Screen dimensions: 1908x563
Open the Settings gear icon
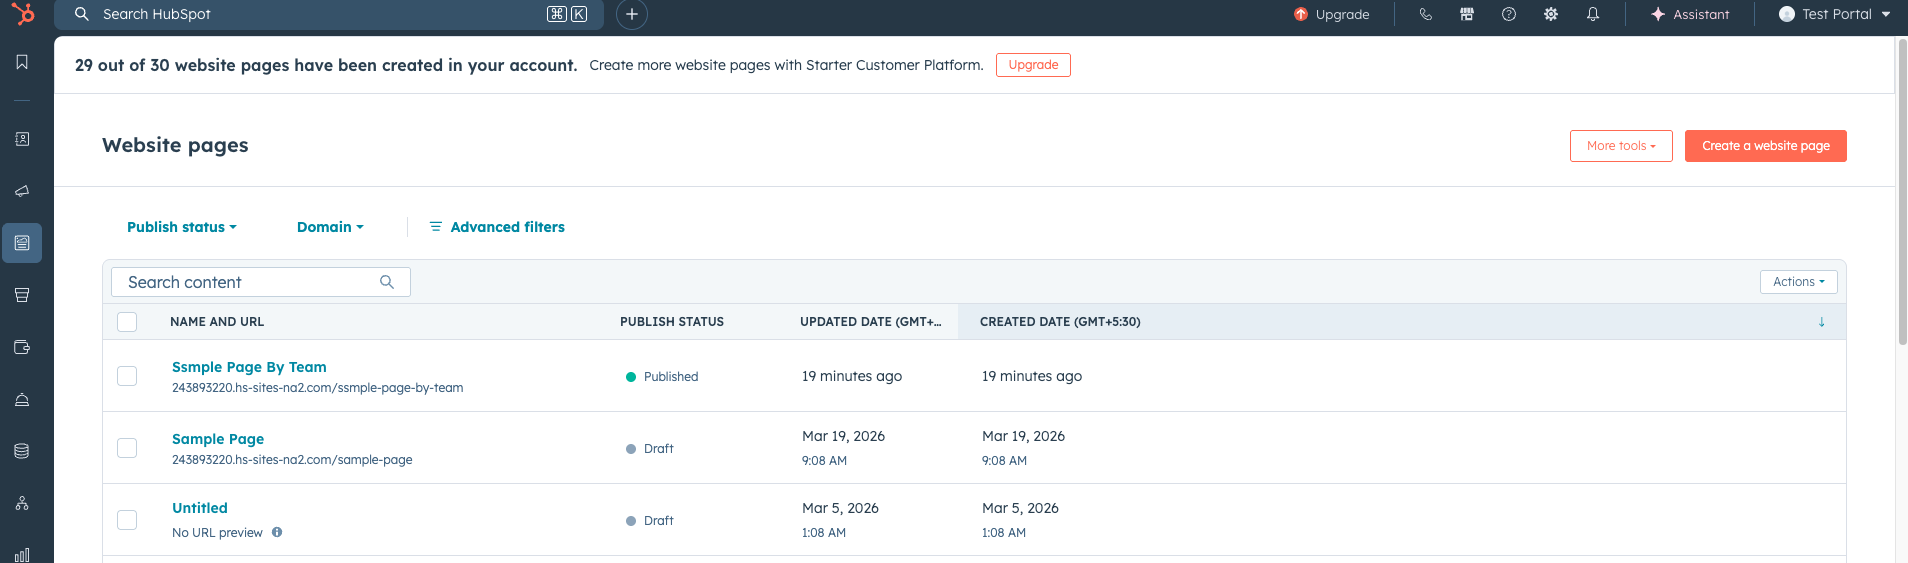point(1551,14)
